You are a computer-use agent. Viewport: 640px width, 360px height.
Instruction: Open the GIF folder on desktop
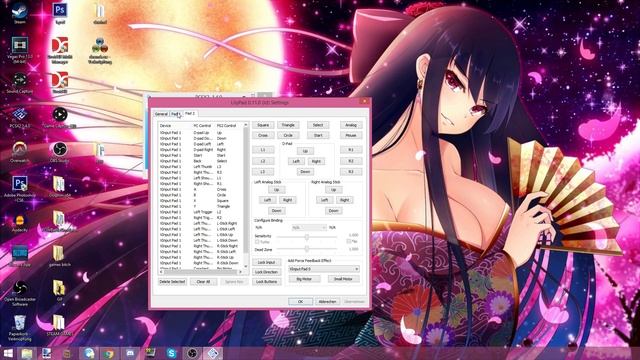click(x=60, y=291)
